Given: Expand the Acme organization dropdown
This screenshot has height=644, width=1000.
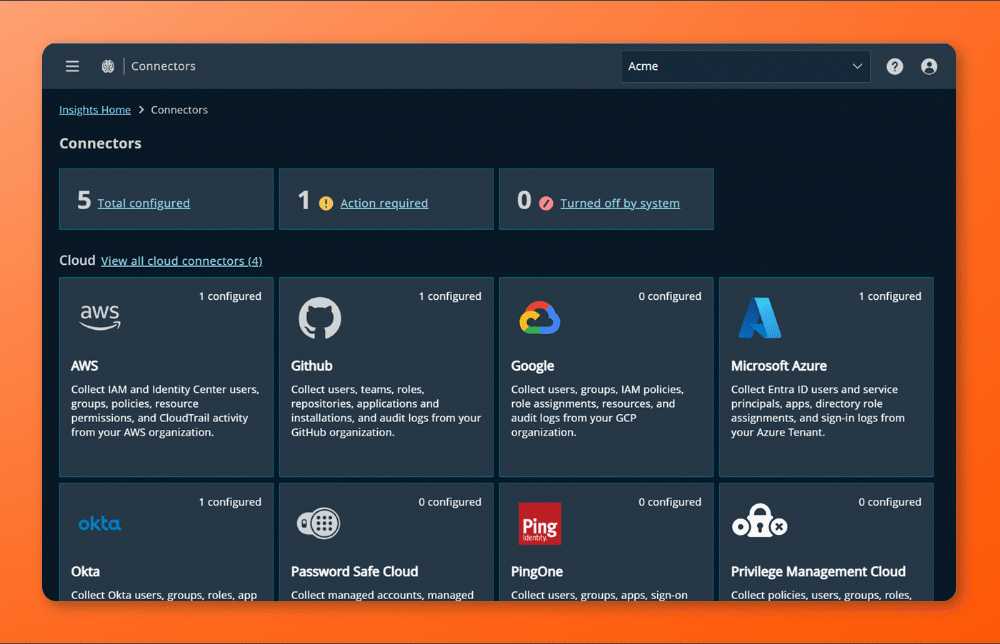Looking at the screenshot, I should point(746,66).
